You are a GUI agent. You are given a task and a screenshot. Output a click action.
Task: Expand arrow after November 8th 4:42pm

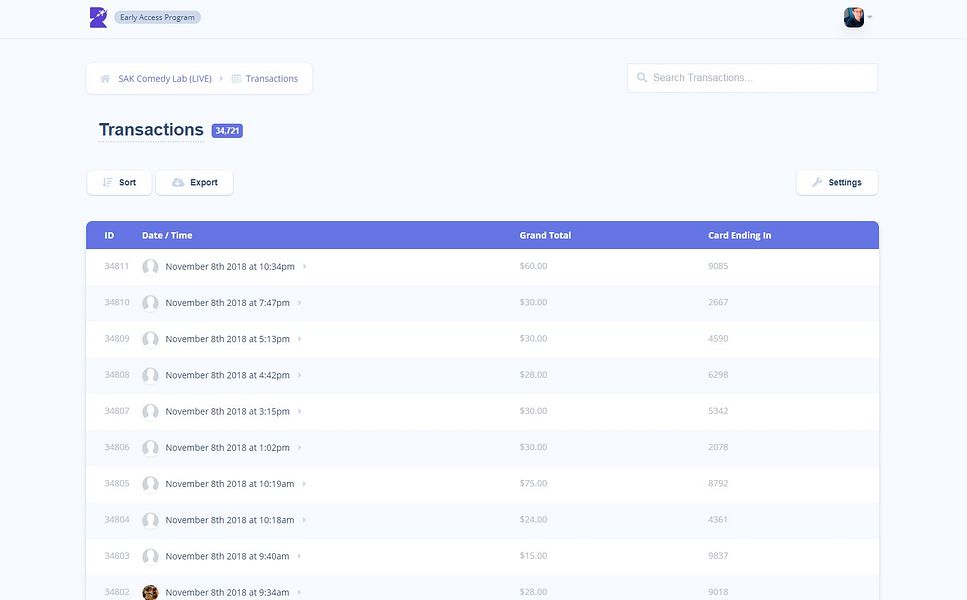[300, 375]
